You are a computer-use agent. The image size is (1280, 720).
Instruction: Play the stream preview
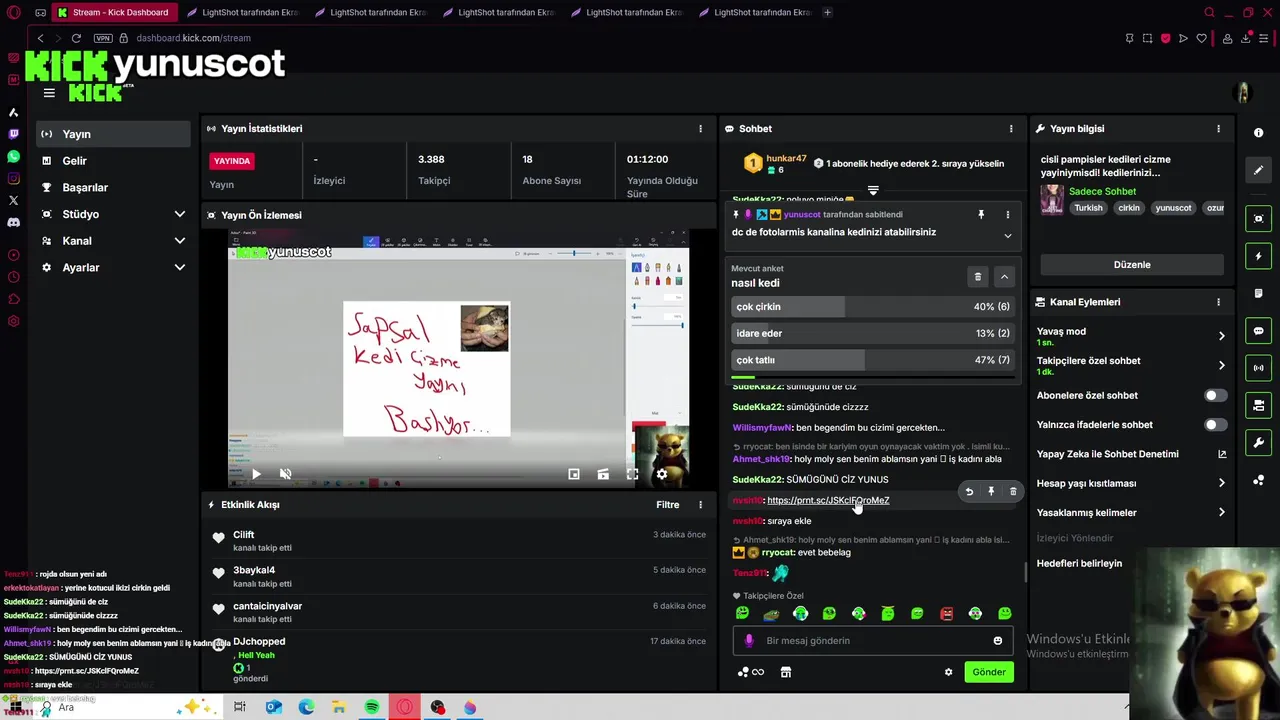point(256,474)
